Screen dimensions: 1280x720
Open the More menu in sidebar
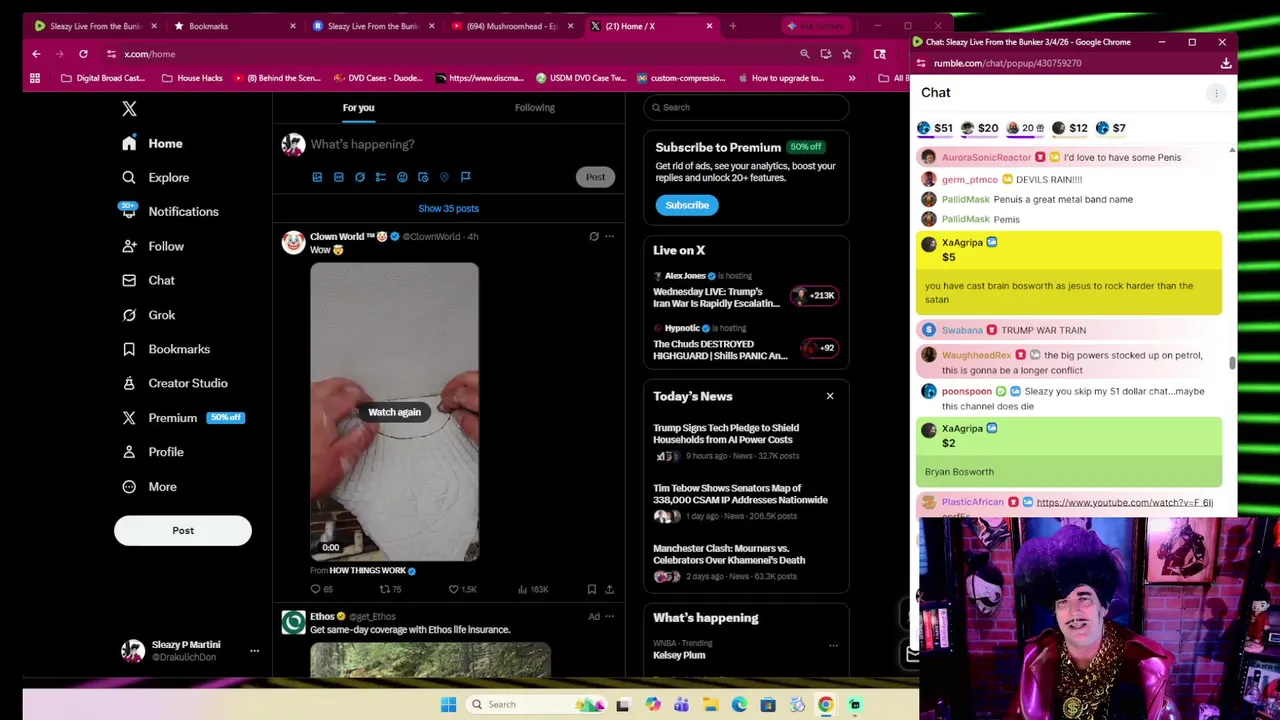pyautogui.click(x=149, y=487)
